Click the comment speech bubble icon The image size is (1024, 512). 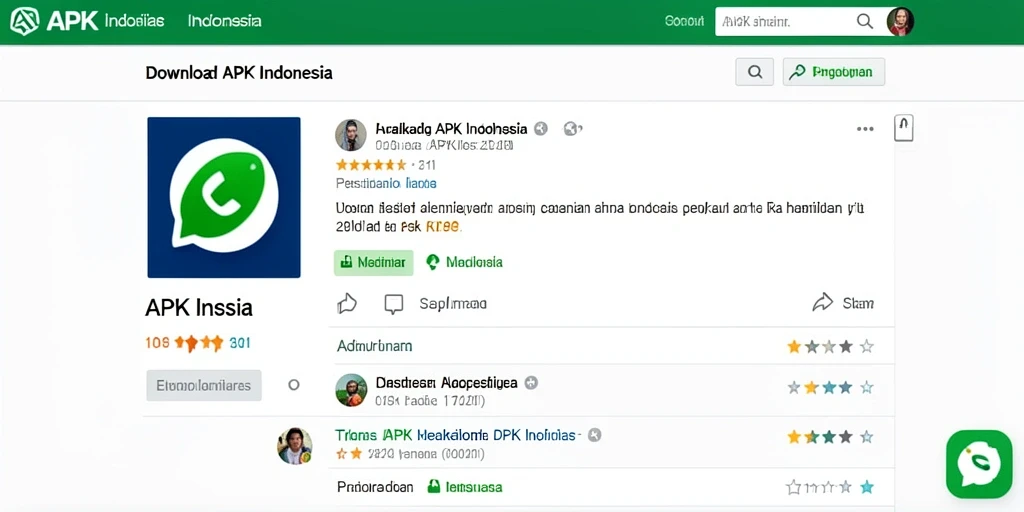click(394, 304)
